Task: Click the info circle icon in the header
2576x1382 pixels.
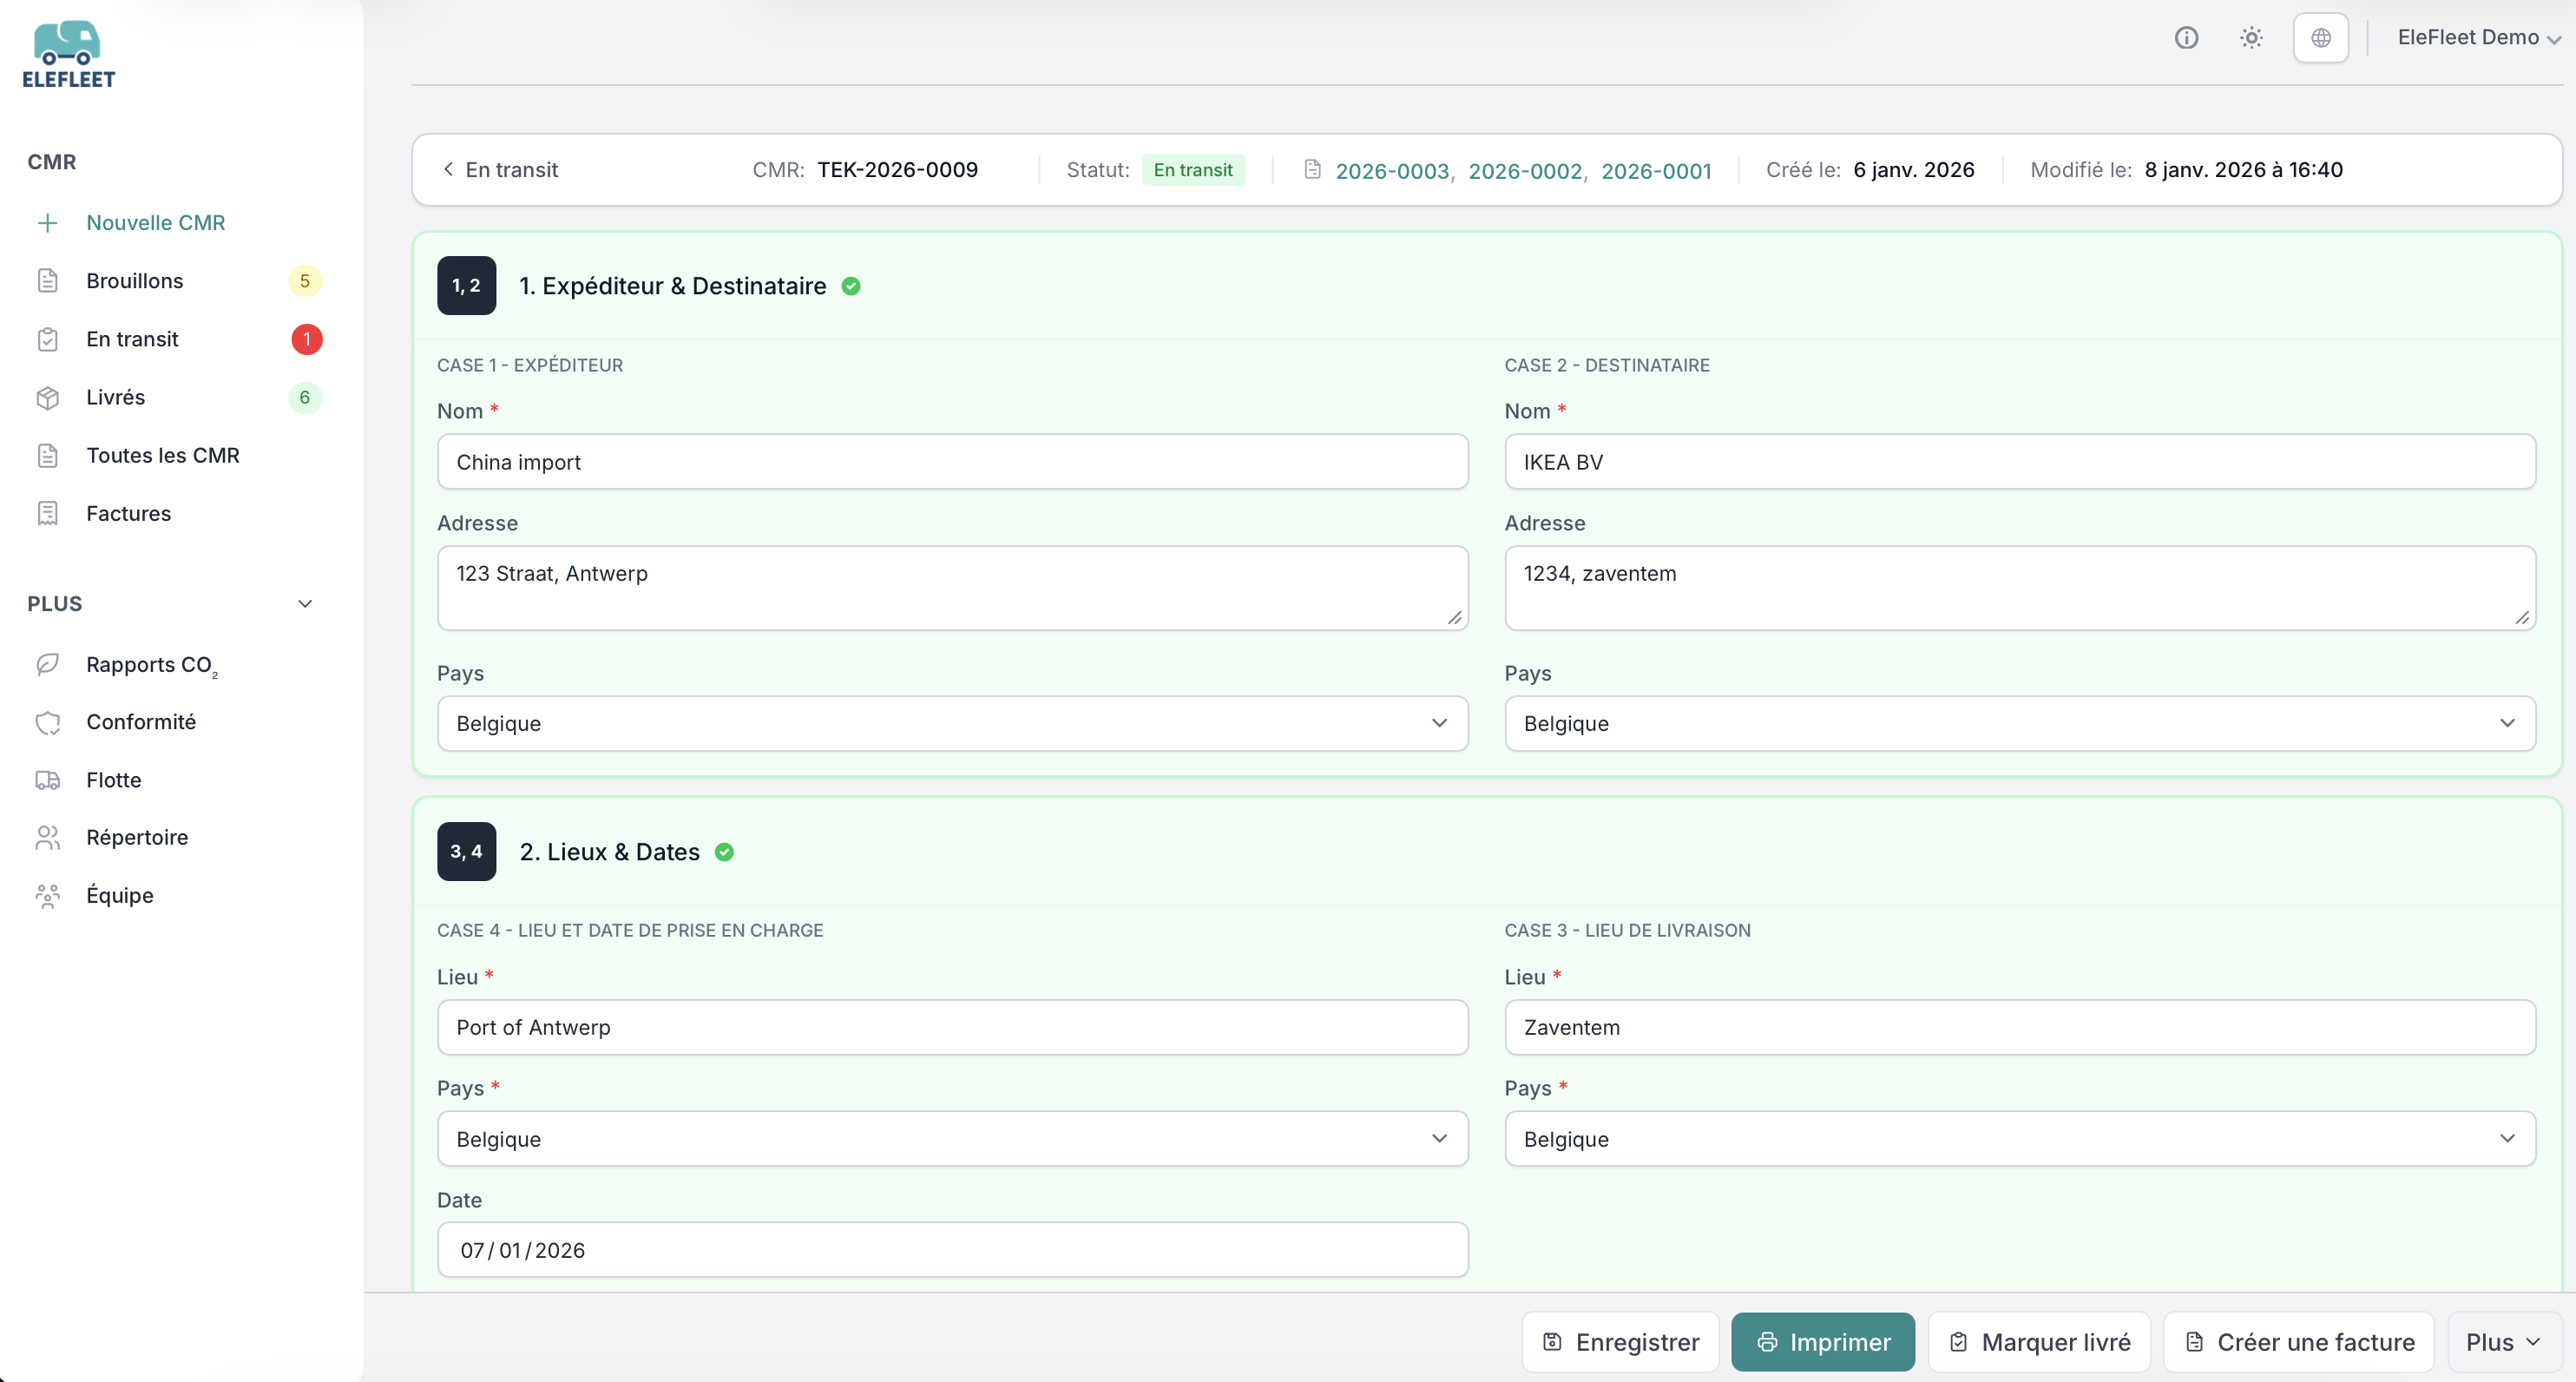Action: [x=2186, y=38]
